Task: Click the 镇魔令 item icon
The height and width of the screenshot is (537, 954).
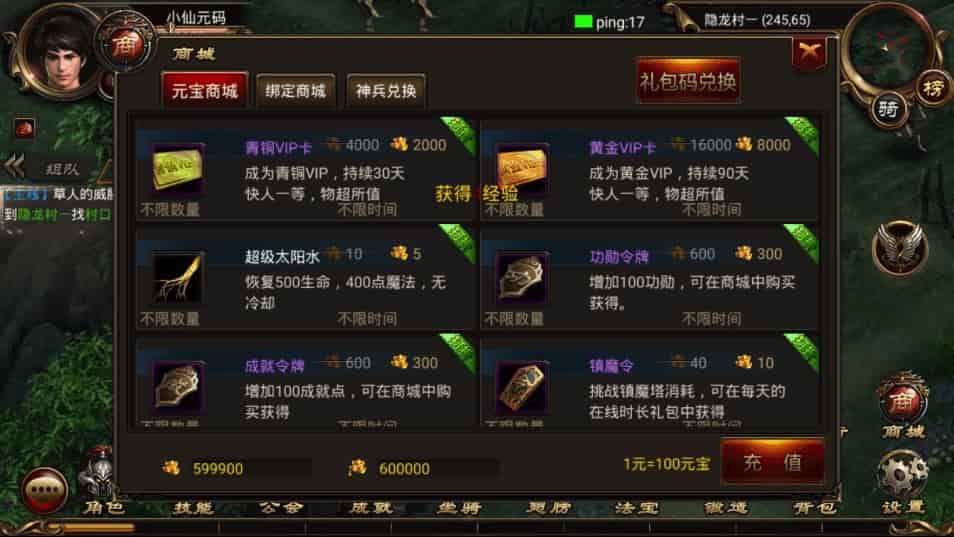Action: click(x=522, y=387)
